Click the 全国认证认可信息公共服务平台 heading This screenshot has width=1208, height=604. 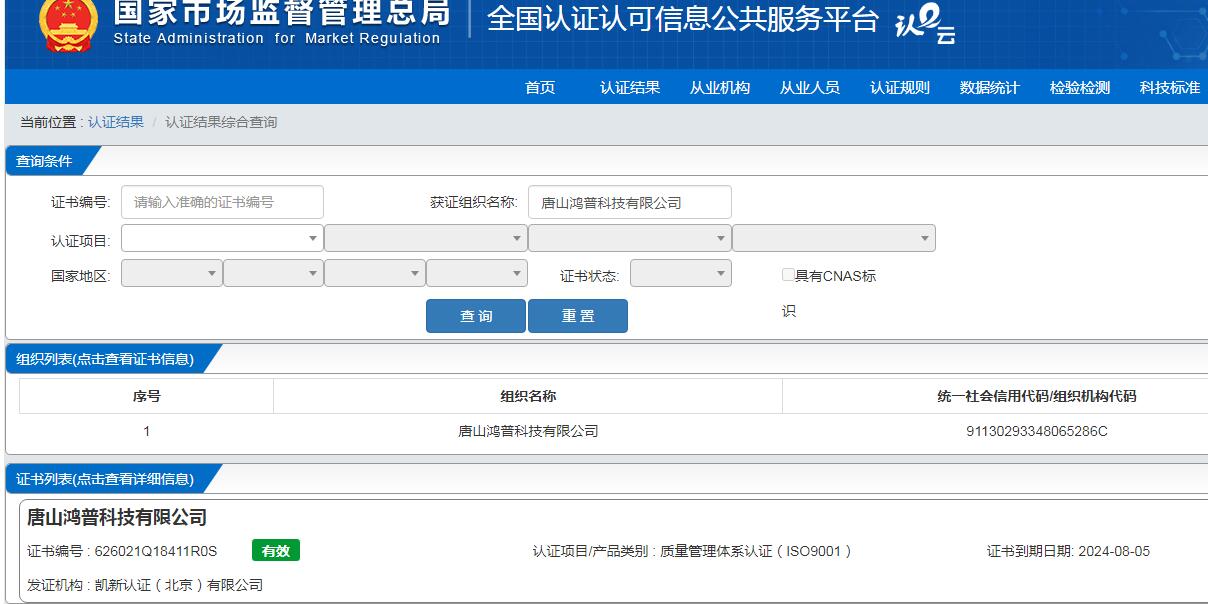(683, 20)
